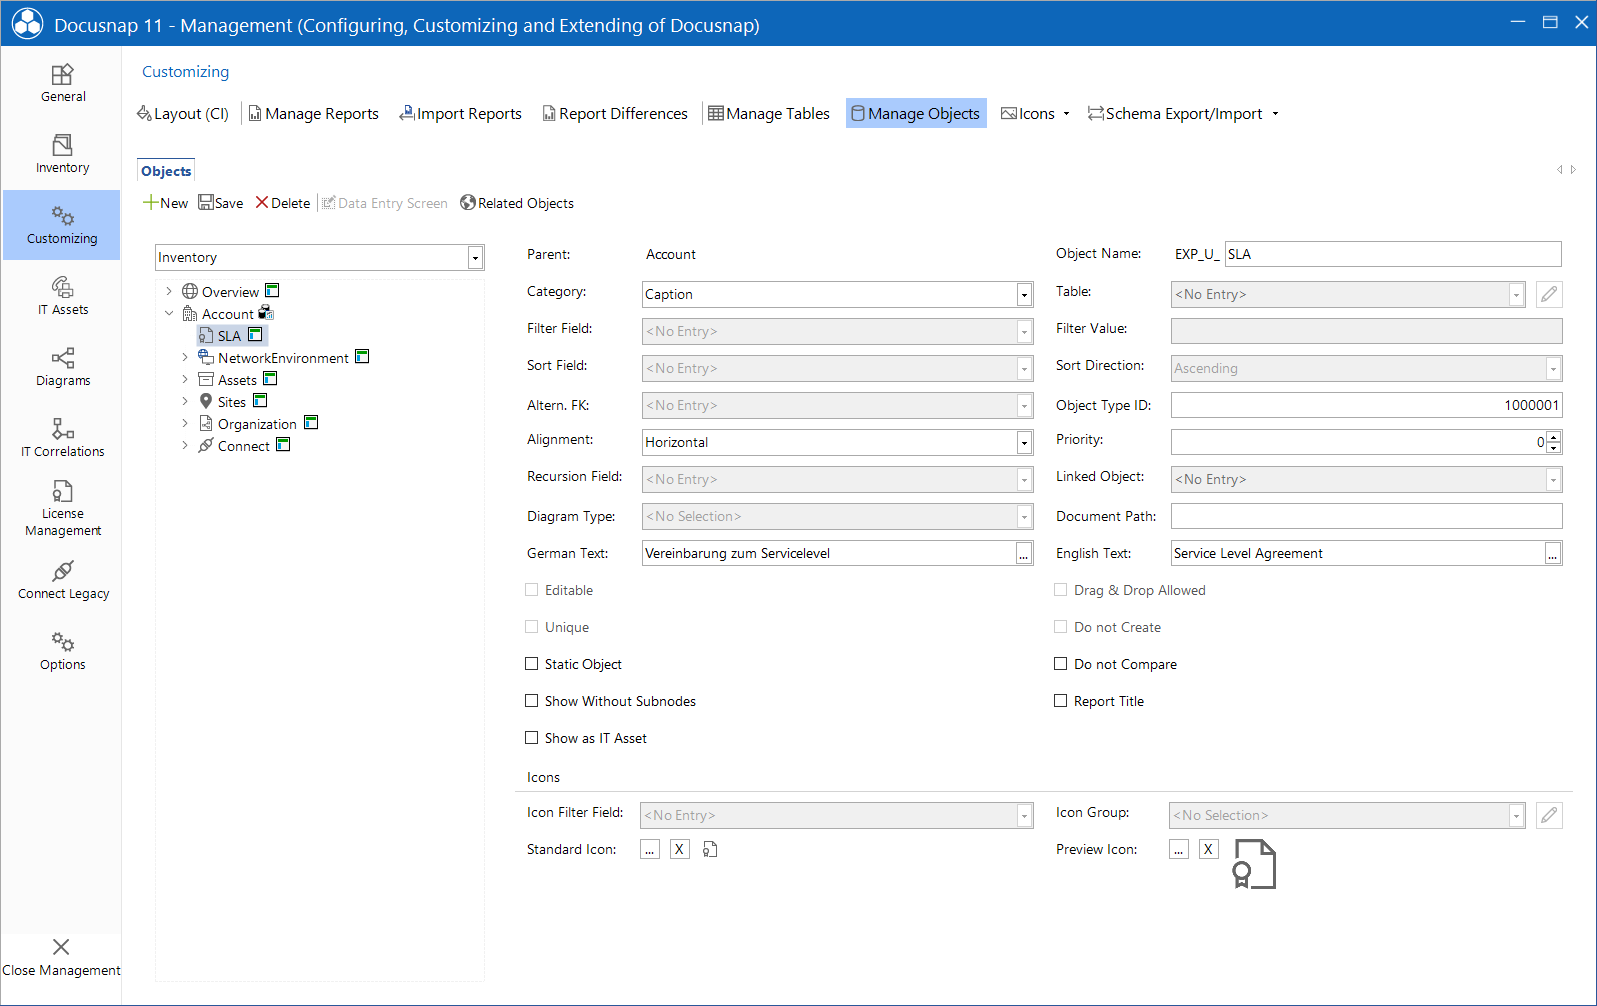Image resolution: width=1597 pixels, height=1006 pixels.
Task: Switch to the Objects tab
Action: pos(166,171)
